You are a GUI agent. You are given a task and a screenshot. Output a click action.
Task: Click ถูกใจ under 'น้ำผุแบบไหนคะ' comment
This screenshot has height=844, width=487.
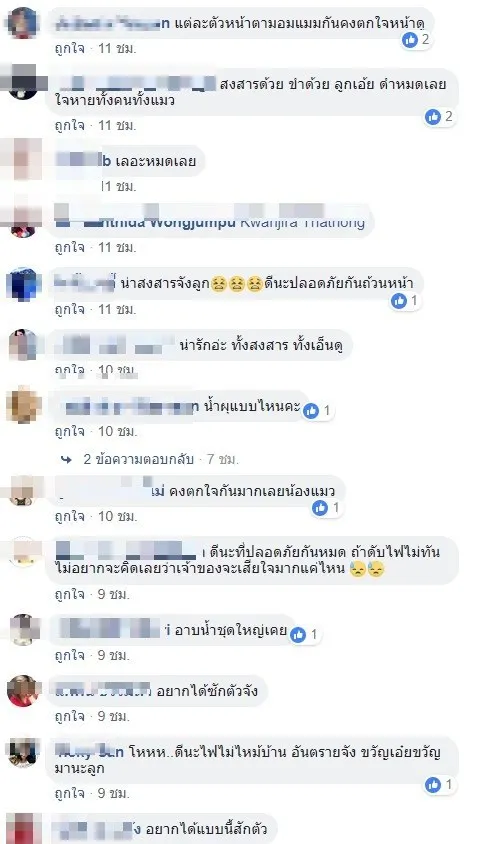69,432
